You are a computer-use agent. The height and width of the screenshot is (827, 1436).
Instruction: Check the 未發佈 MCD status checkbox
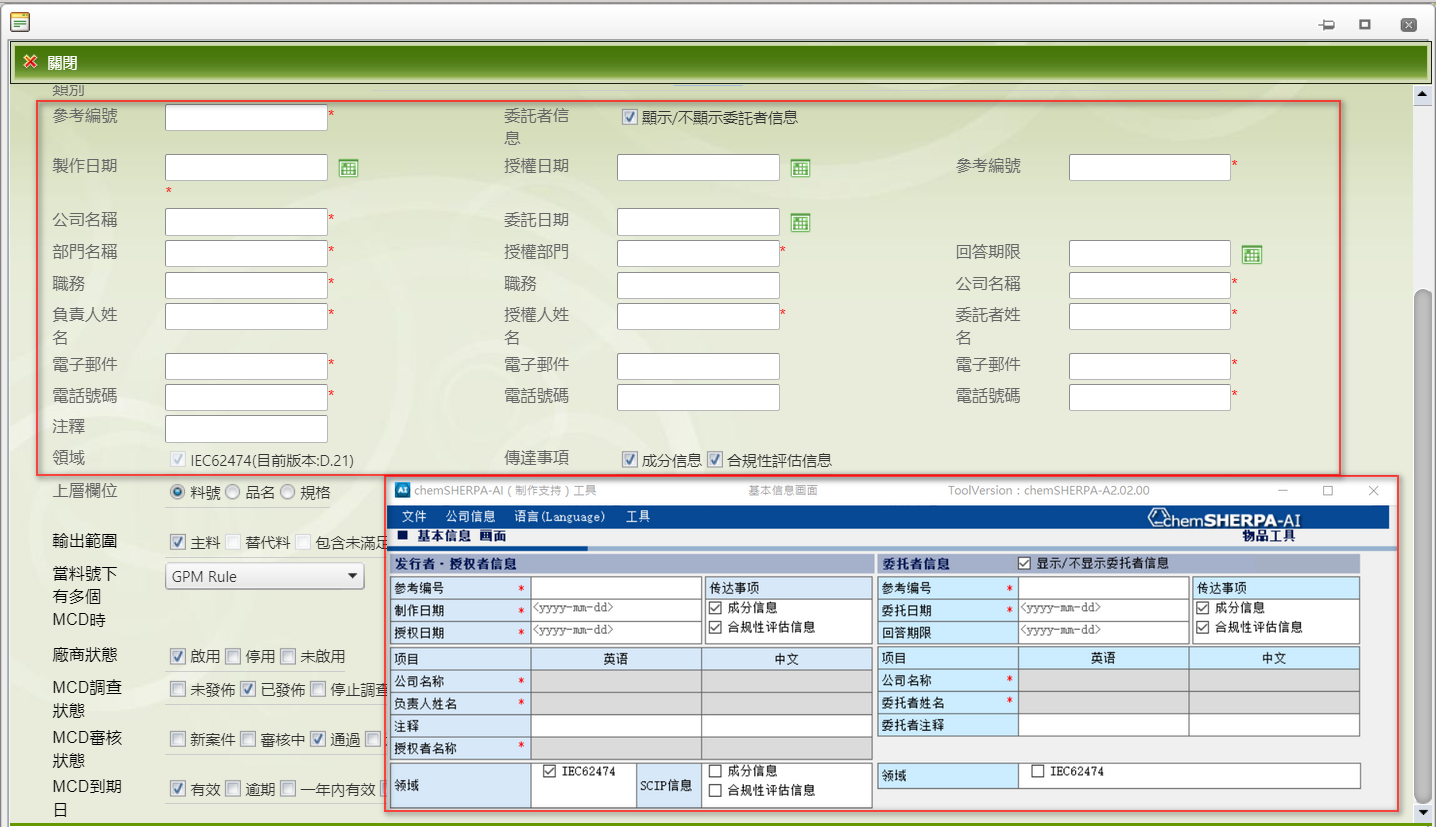pyautogui.click(x=178, y=689)
